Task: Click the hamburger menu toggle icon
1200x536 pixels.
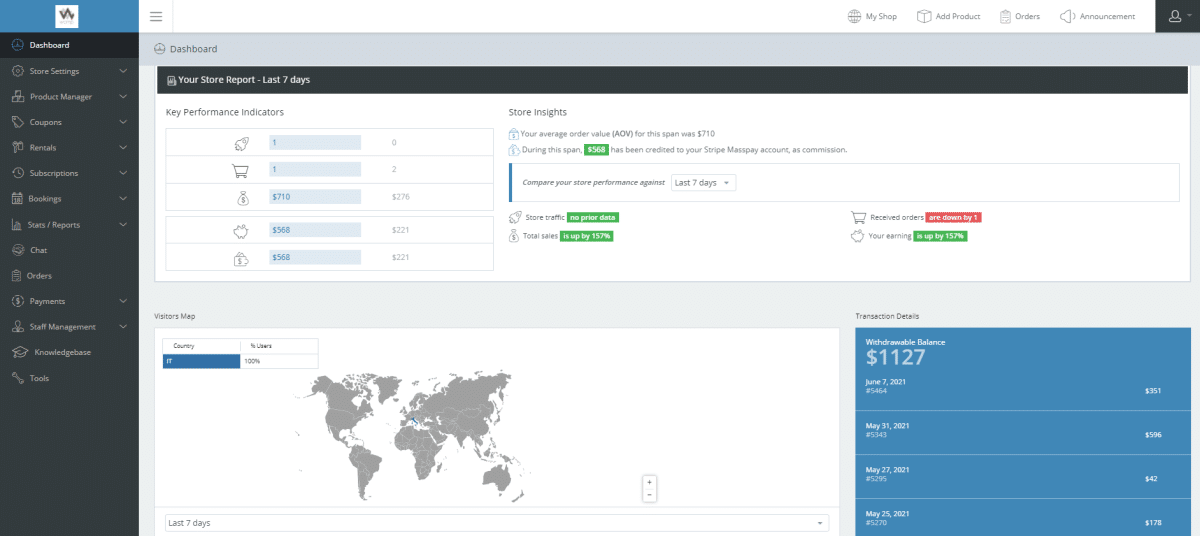Action: click(x=155, y=16)
